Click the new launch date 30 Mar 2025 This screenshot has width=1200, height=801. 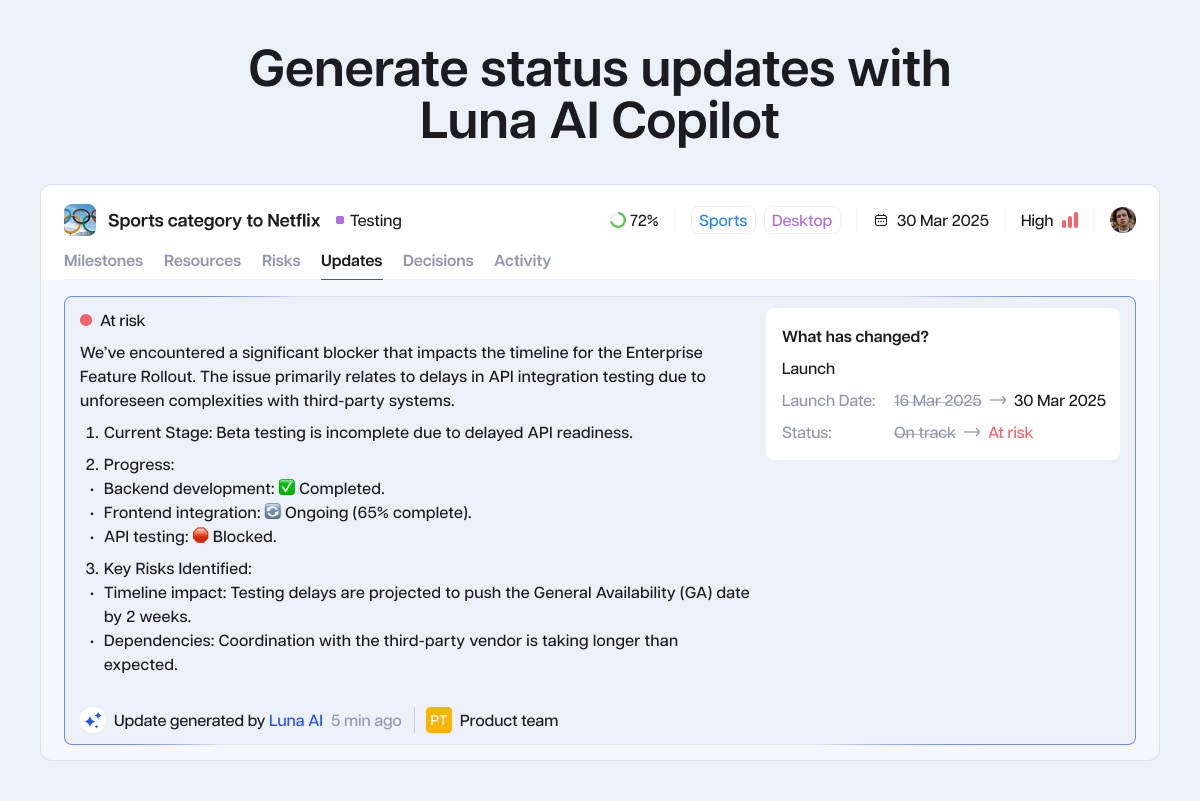[1060, 401]
